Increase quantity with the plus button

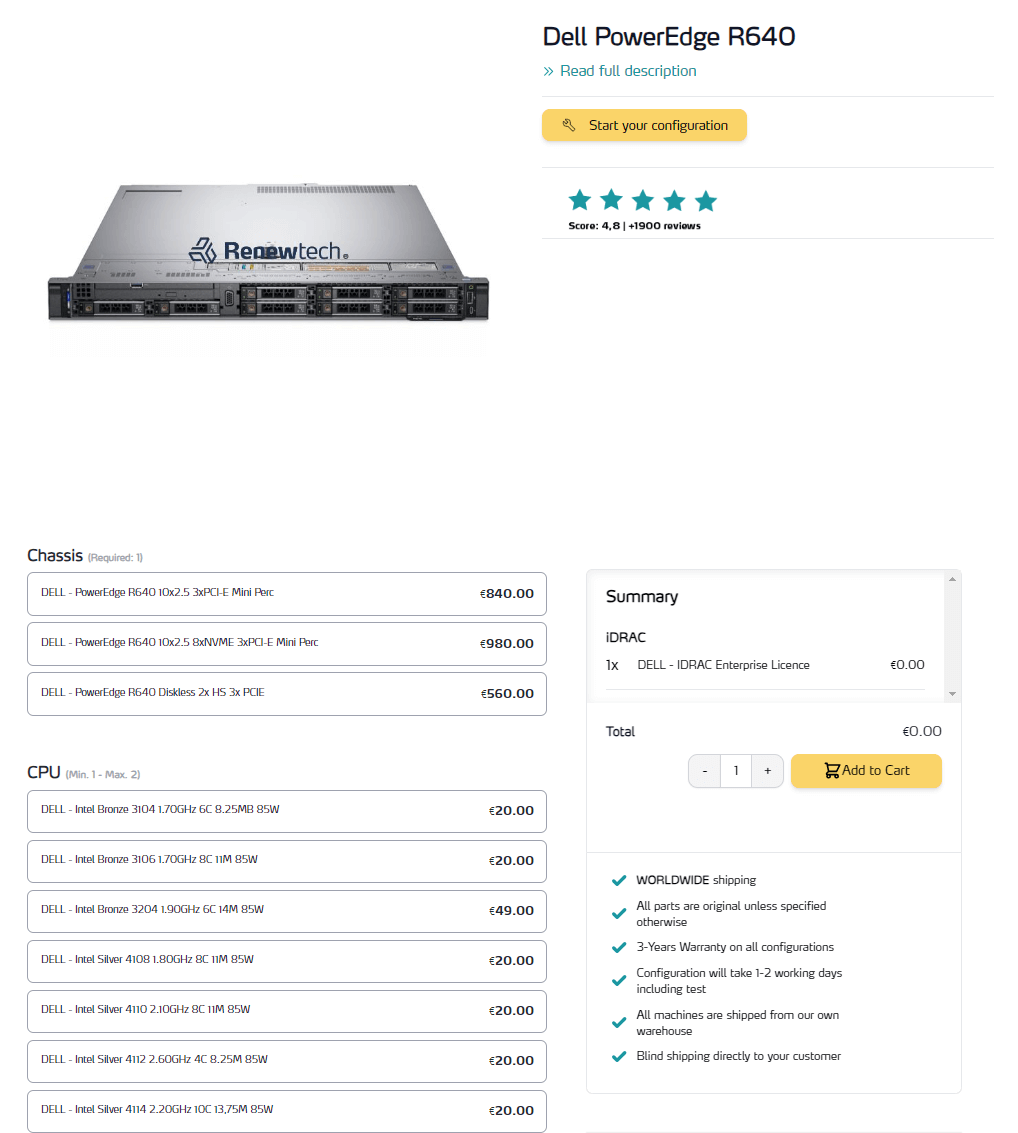pyautogui.click(x=767, y=771)
